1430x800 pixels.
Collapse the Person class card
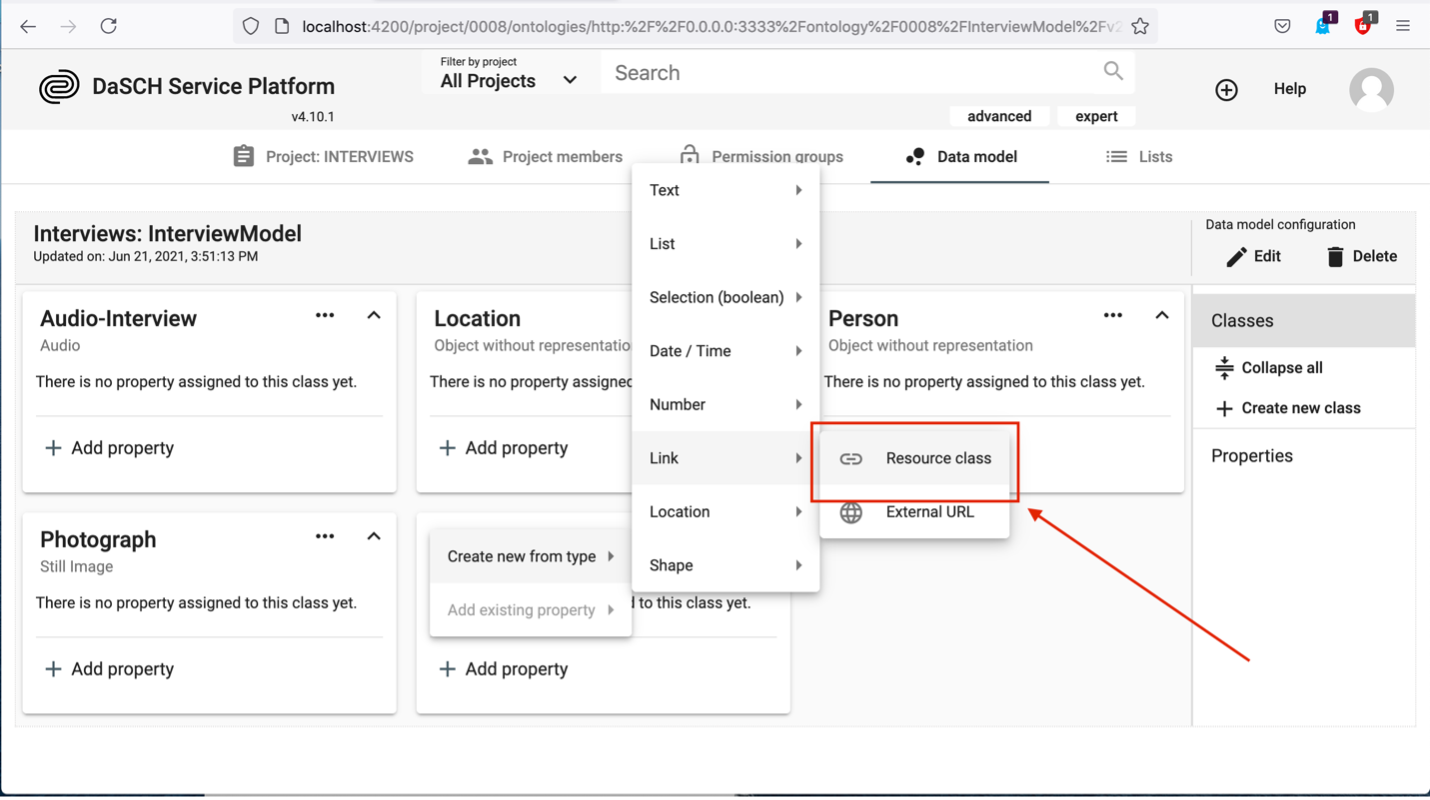1161,315
